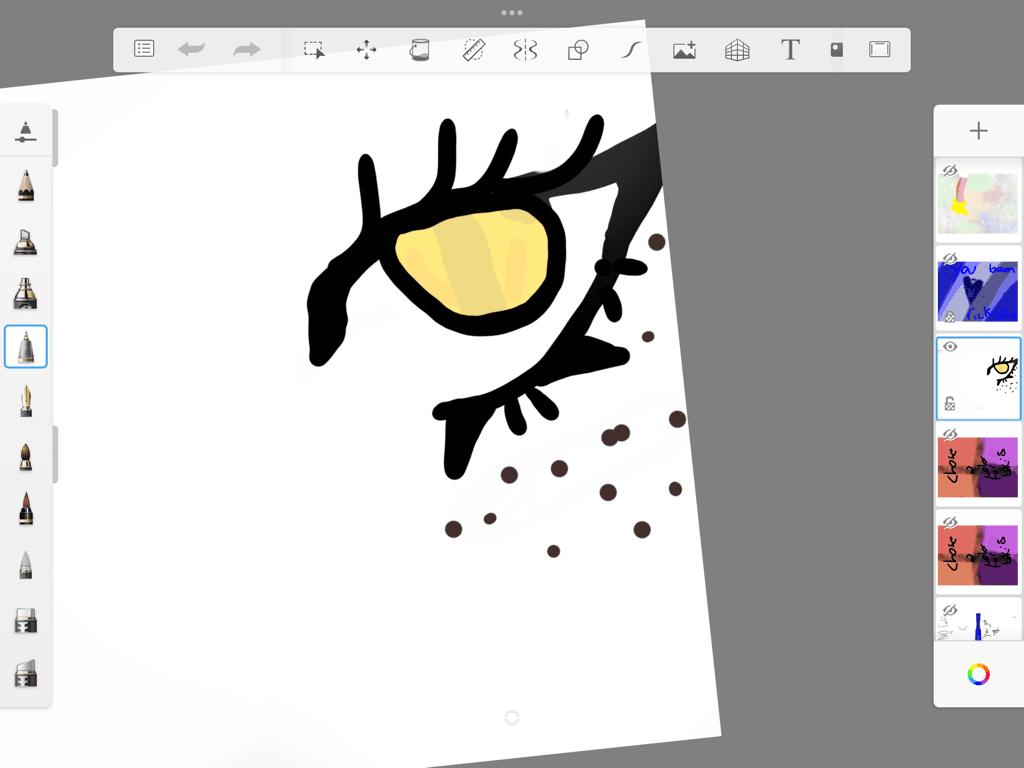
Task: Open the color wheel picker
Action: [x=978, y=675]
